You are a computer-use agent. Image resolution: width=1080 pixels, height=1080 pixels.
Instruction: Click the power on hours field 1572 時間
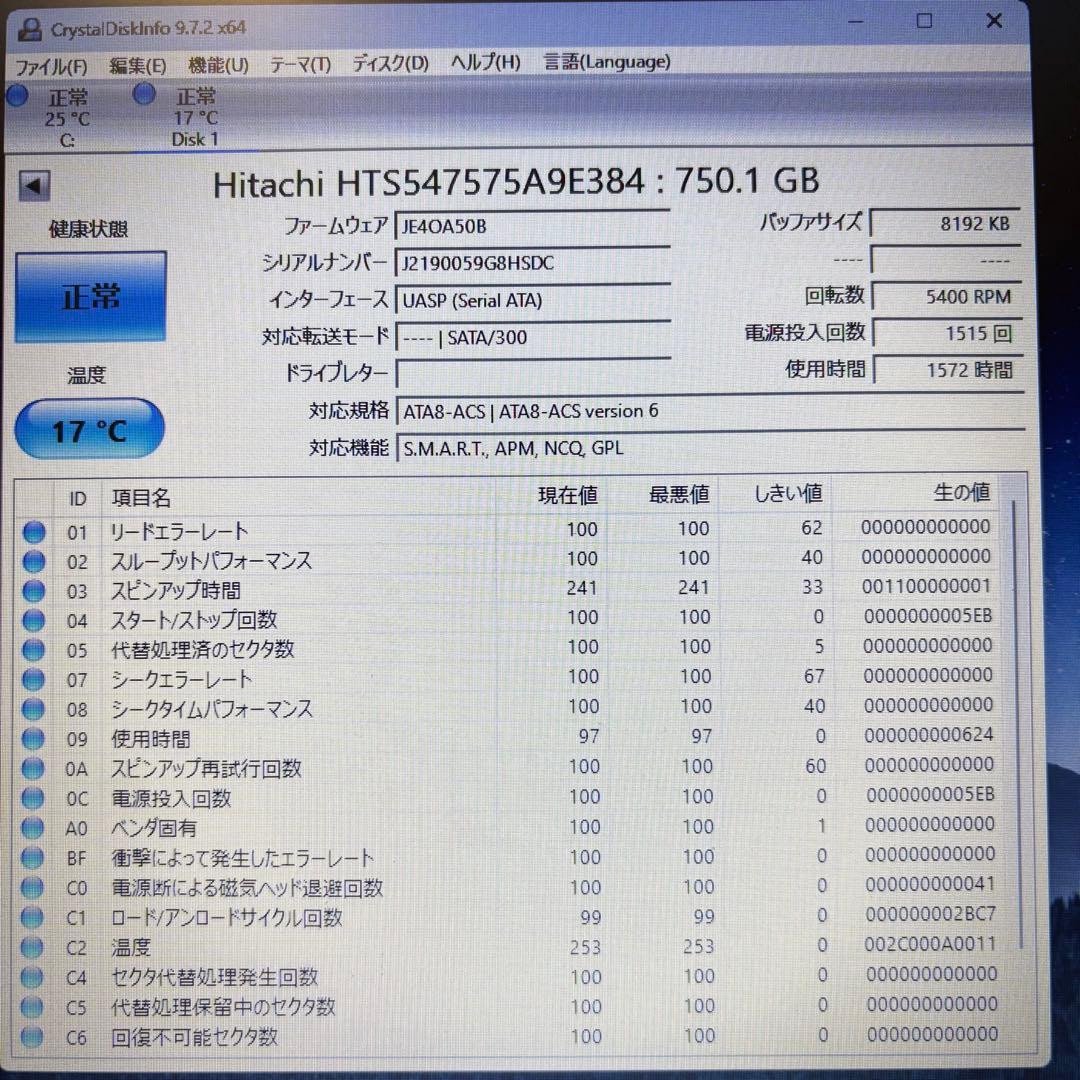click(948, 370)
